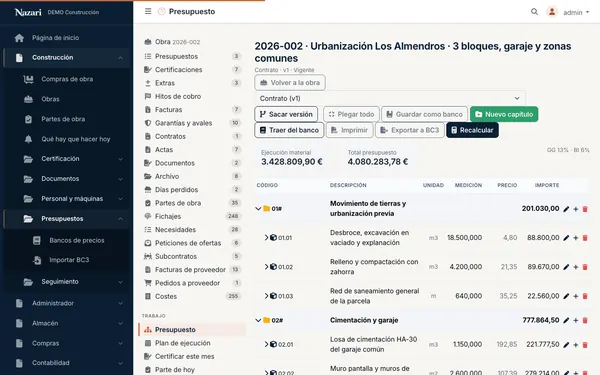The image size is (600, 375).
Task: Click the Sacar versión button
Action: coord(286,114)
